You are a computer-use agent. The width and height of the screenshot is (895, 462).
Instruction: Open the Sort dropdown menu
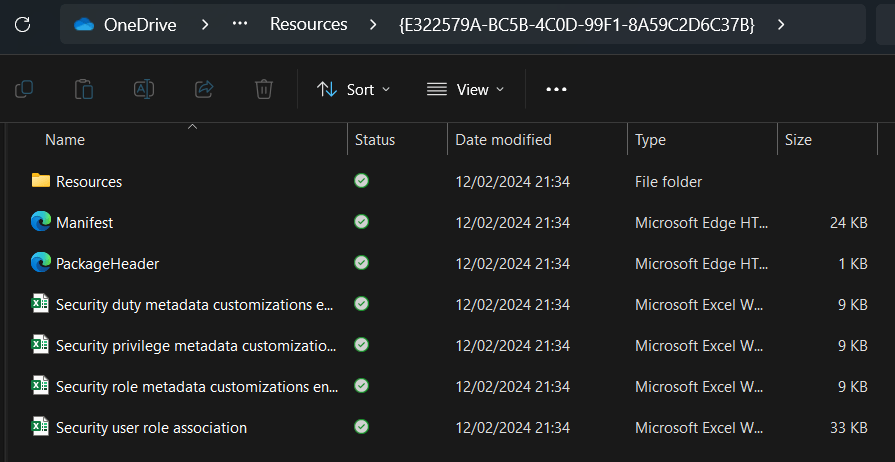[354, 89]
